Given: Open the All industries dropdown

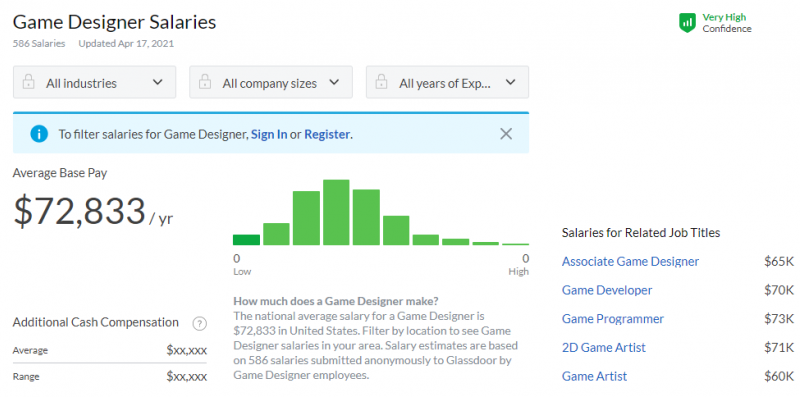Looking at the screenshot, I should (94, 82).
